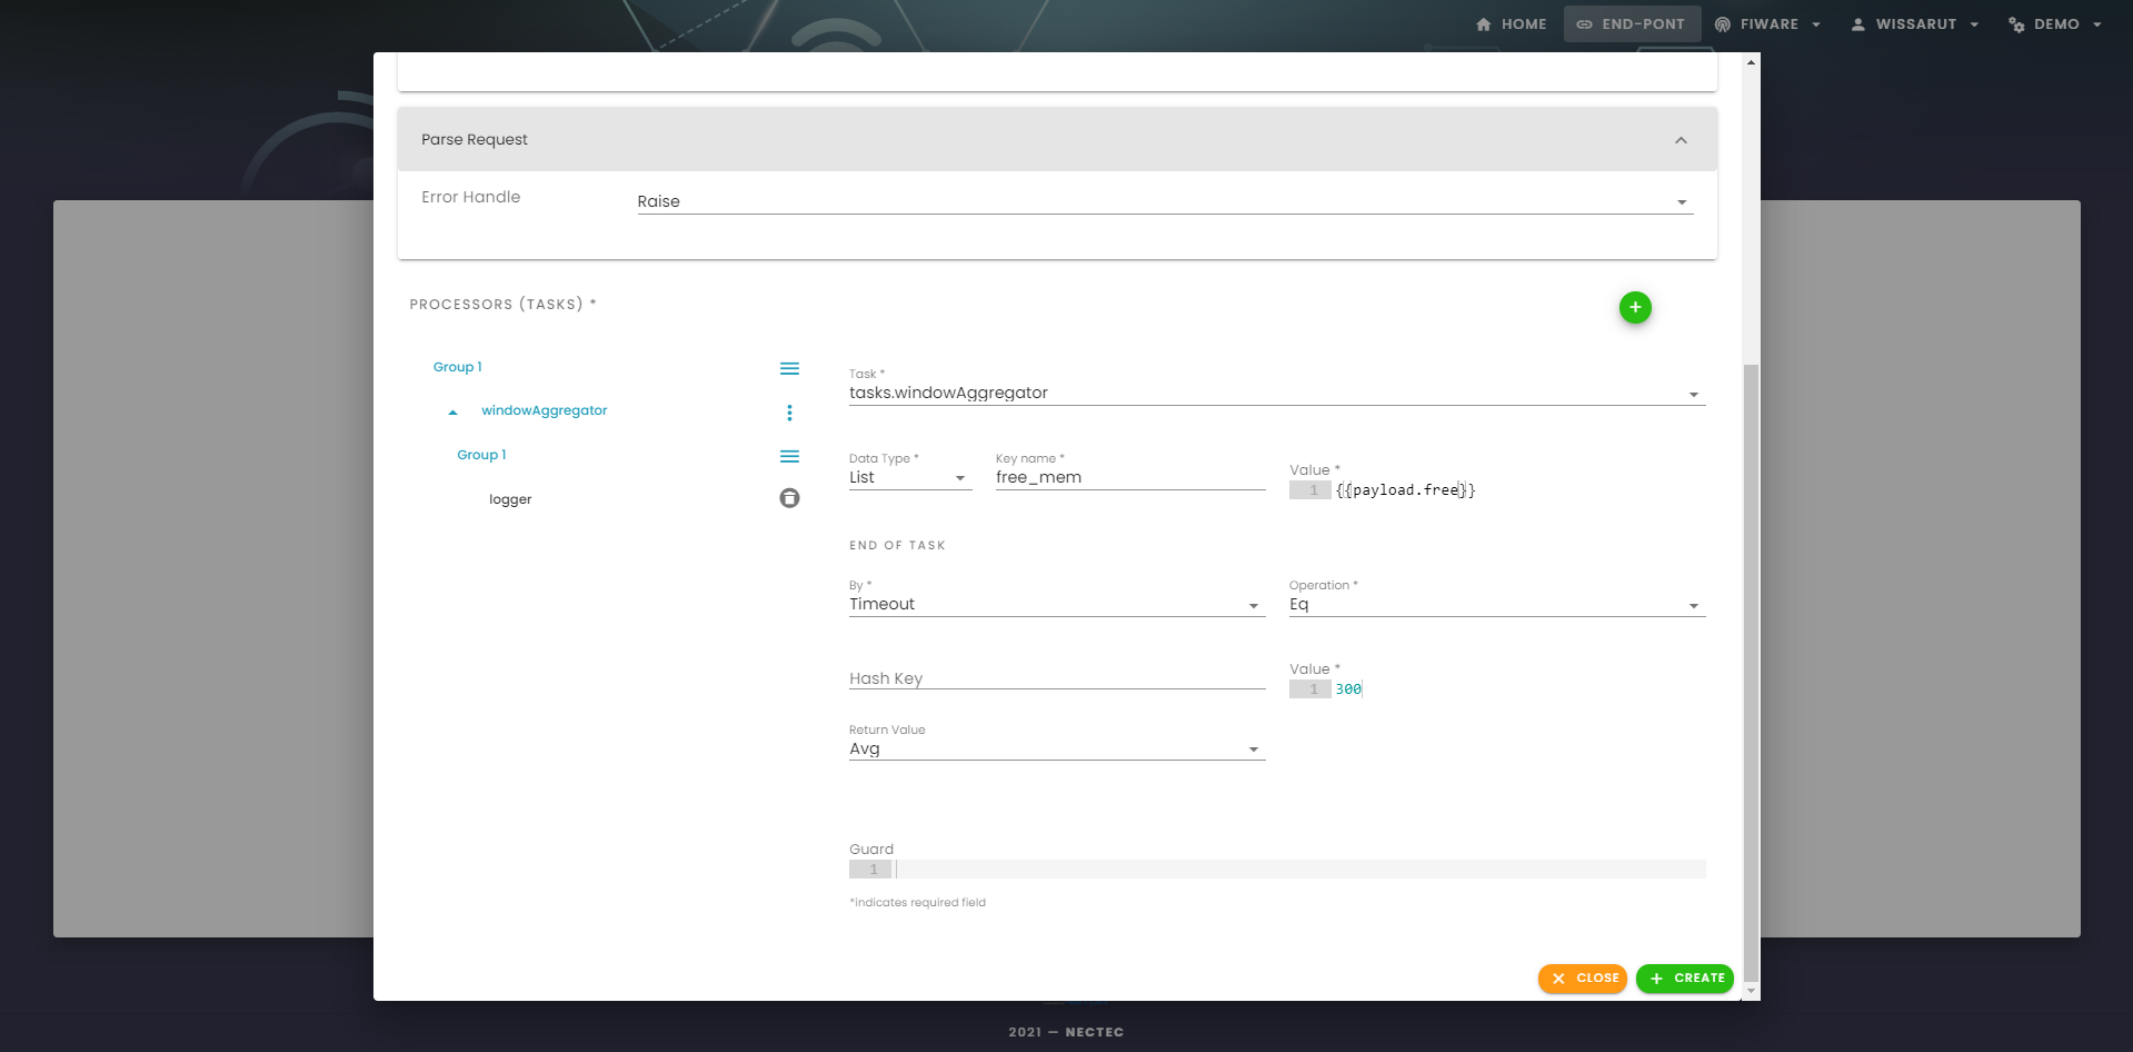Click the Guard code editor field

point(1277,869)
